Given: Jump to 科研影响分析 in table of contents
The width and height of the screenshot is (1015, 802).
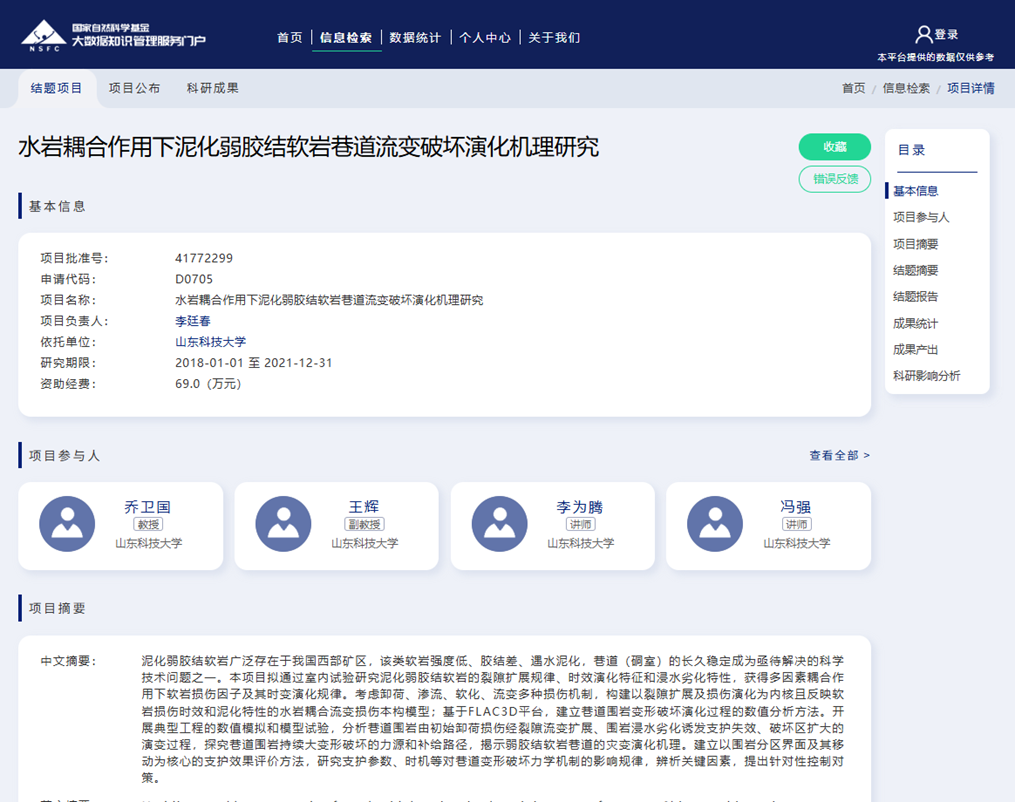Looking at the screenshot, I should point(926,376).
